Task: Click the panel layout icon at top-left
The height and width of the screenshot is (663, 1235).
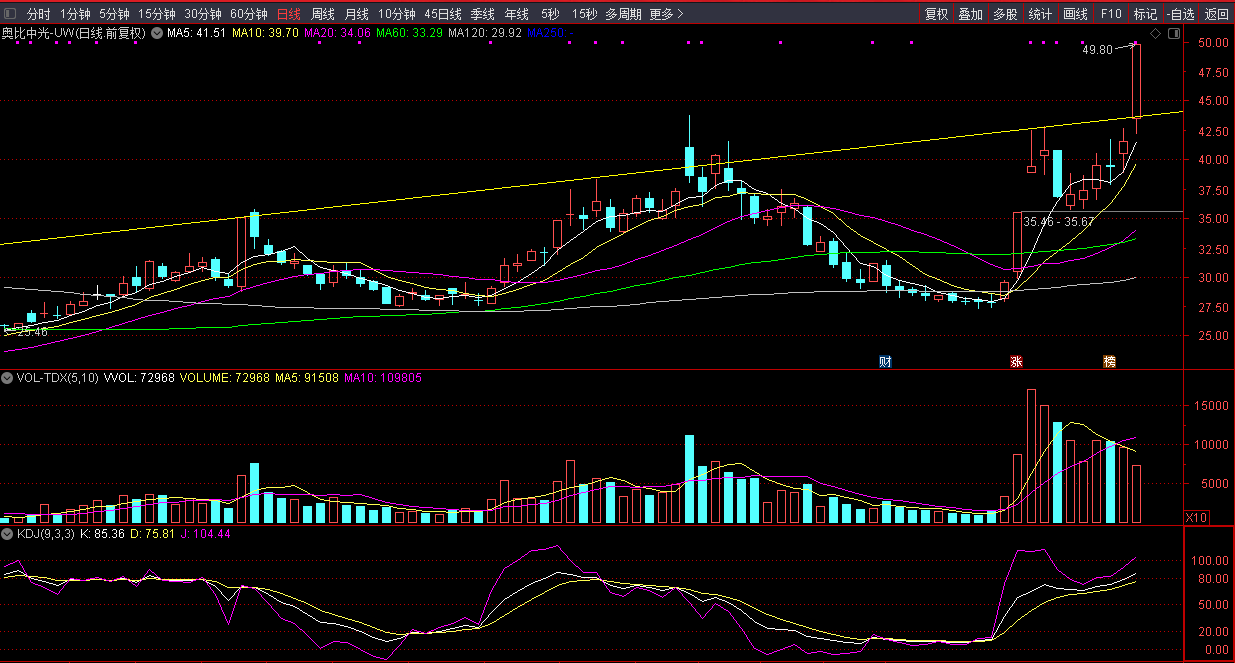Action: tap(10, 14)
